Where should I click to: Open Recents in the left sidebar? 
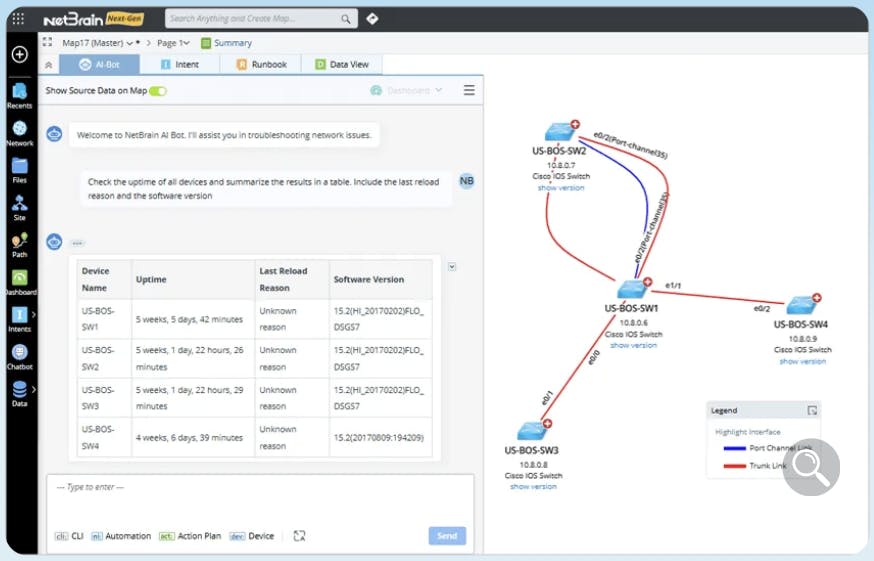coord(20,96)
